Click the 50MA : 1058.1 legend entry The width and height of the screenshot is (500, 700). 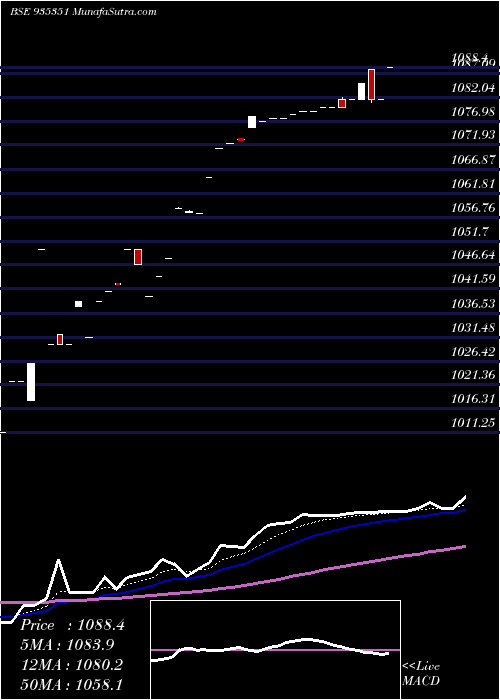click(x=71, y=684)
